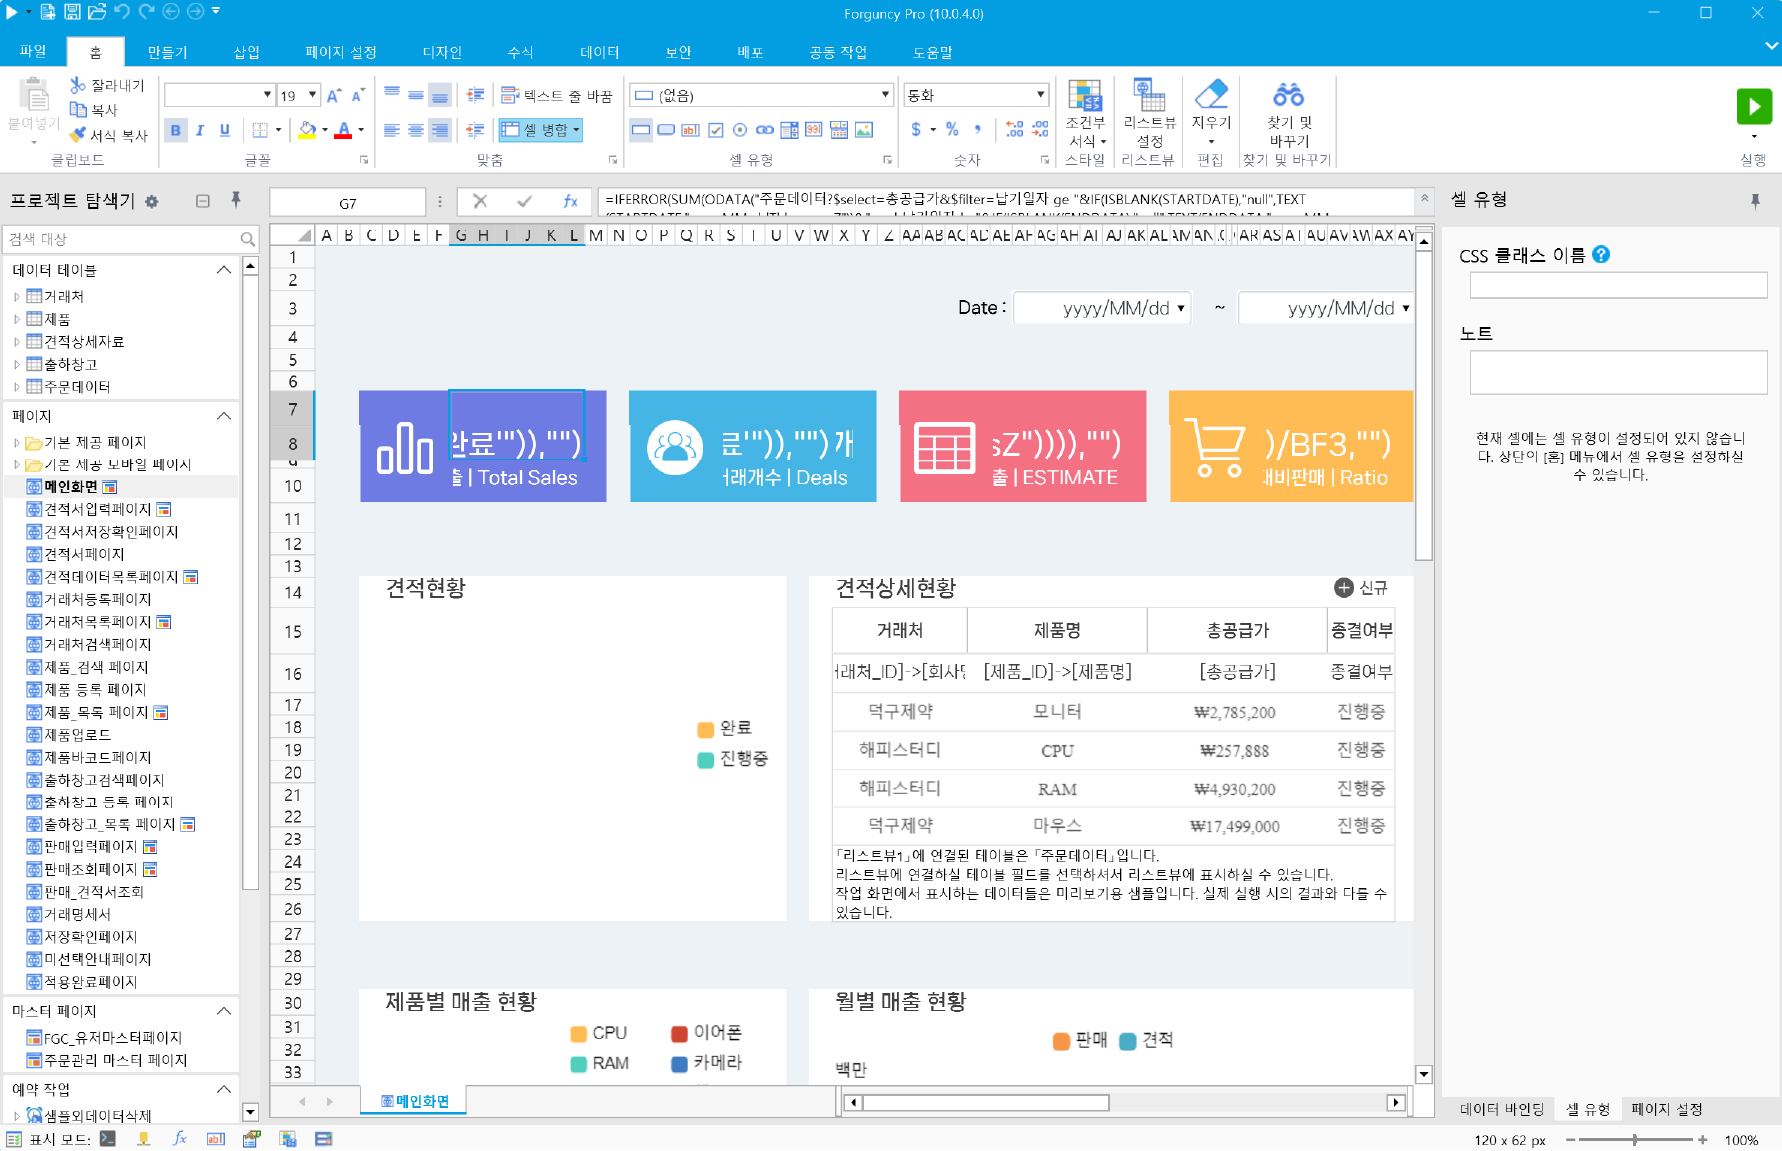Image resolution: width=1782 pixels, height=1151 pixels.
Task: Select the checkbox cell type icon
Action: (716, 130)
